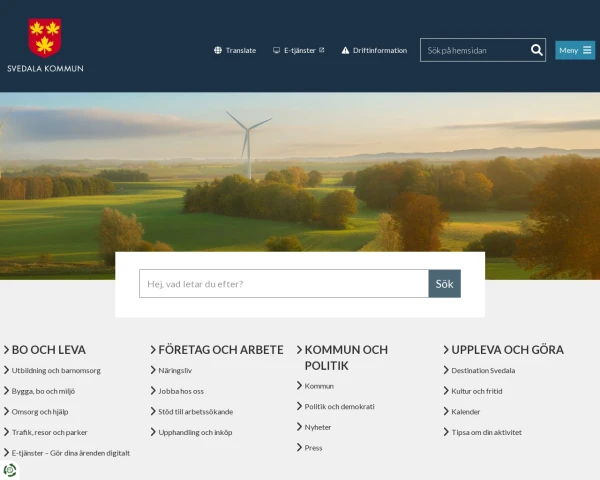
Task: Open Stöd till arbetssökande link
Action: click(196, 412)
